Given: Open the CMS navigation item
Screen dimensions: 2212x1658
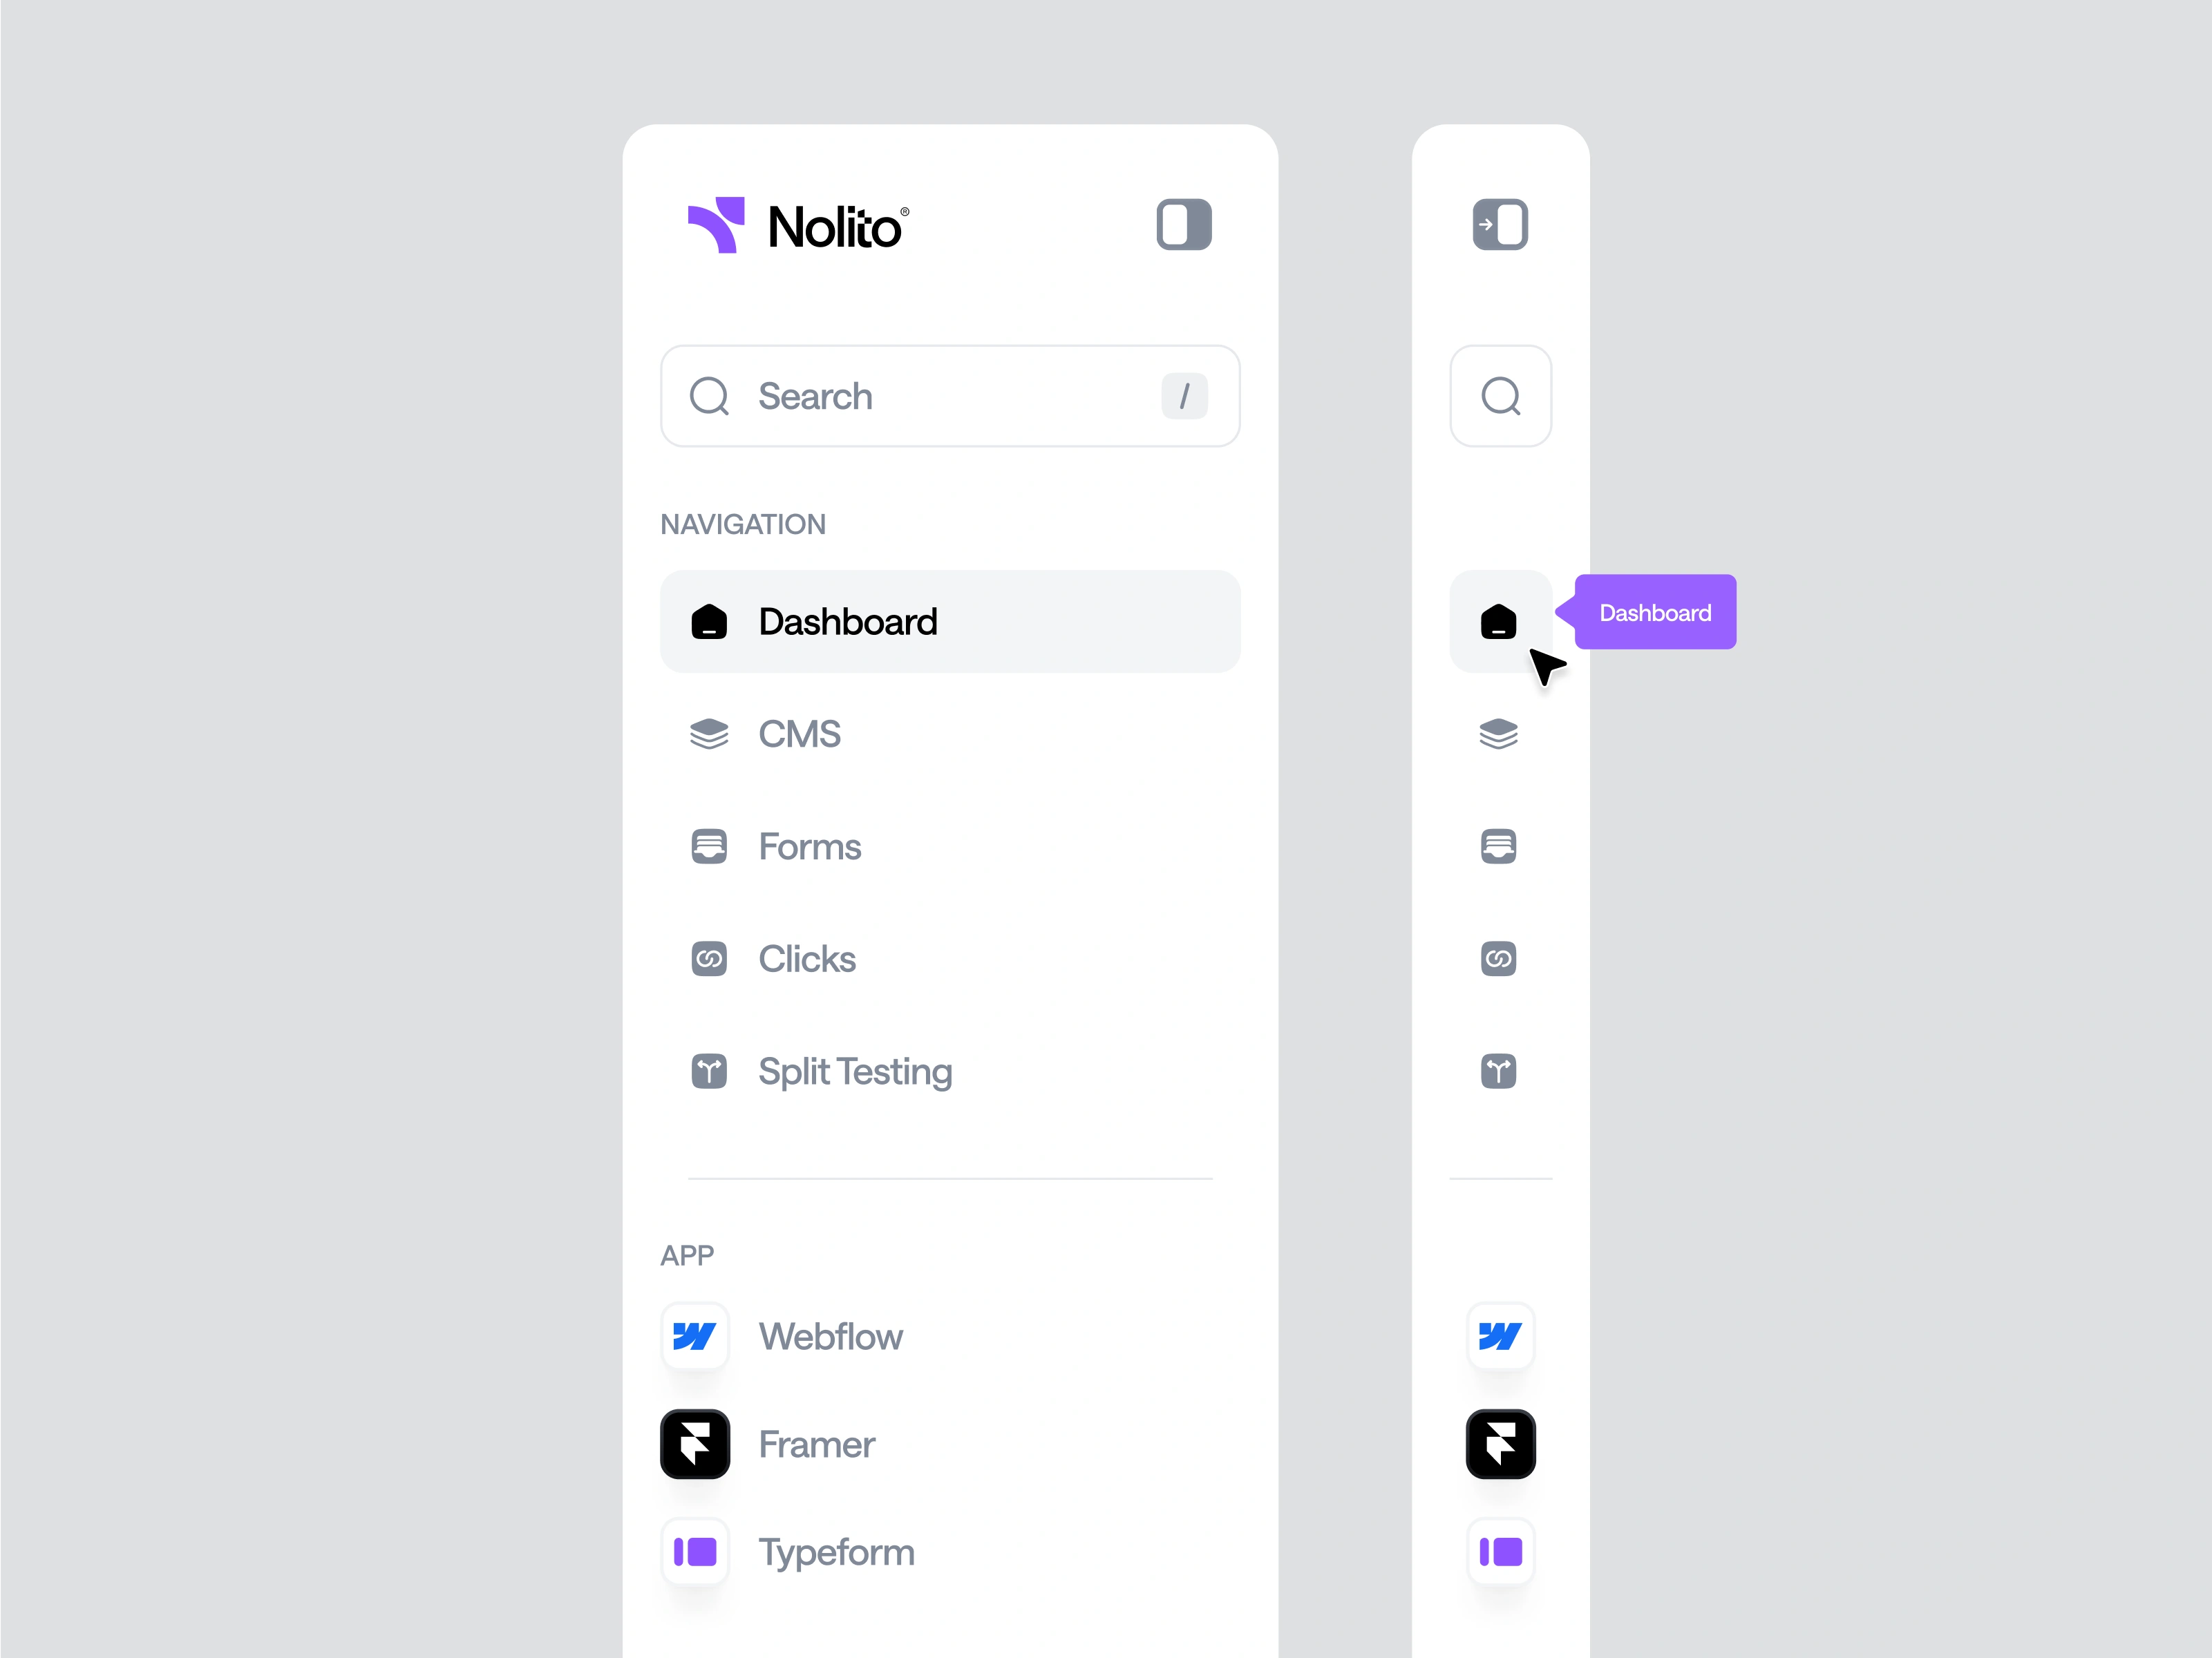Looking at the screenshot, I should [x=950, y=734].
